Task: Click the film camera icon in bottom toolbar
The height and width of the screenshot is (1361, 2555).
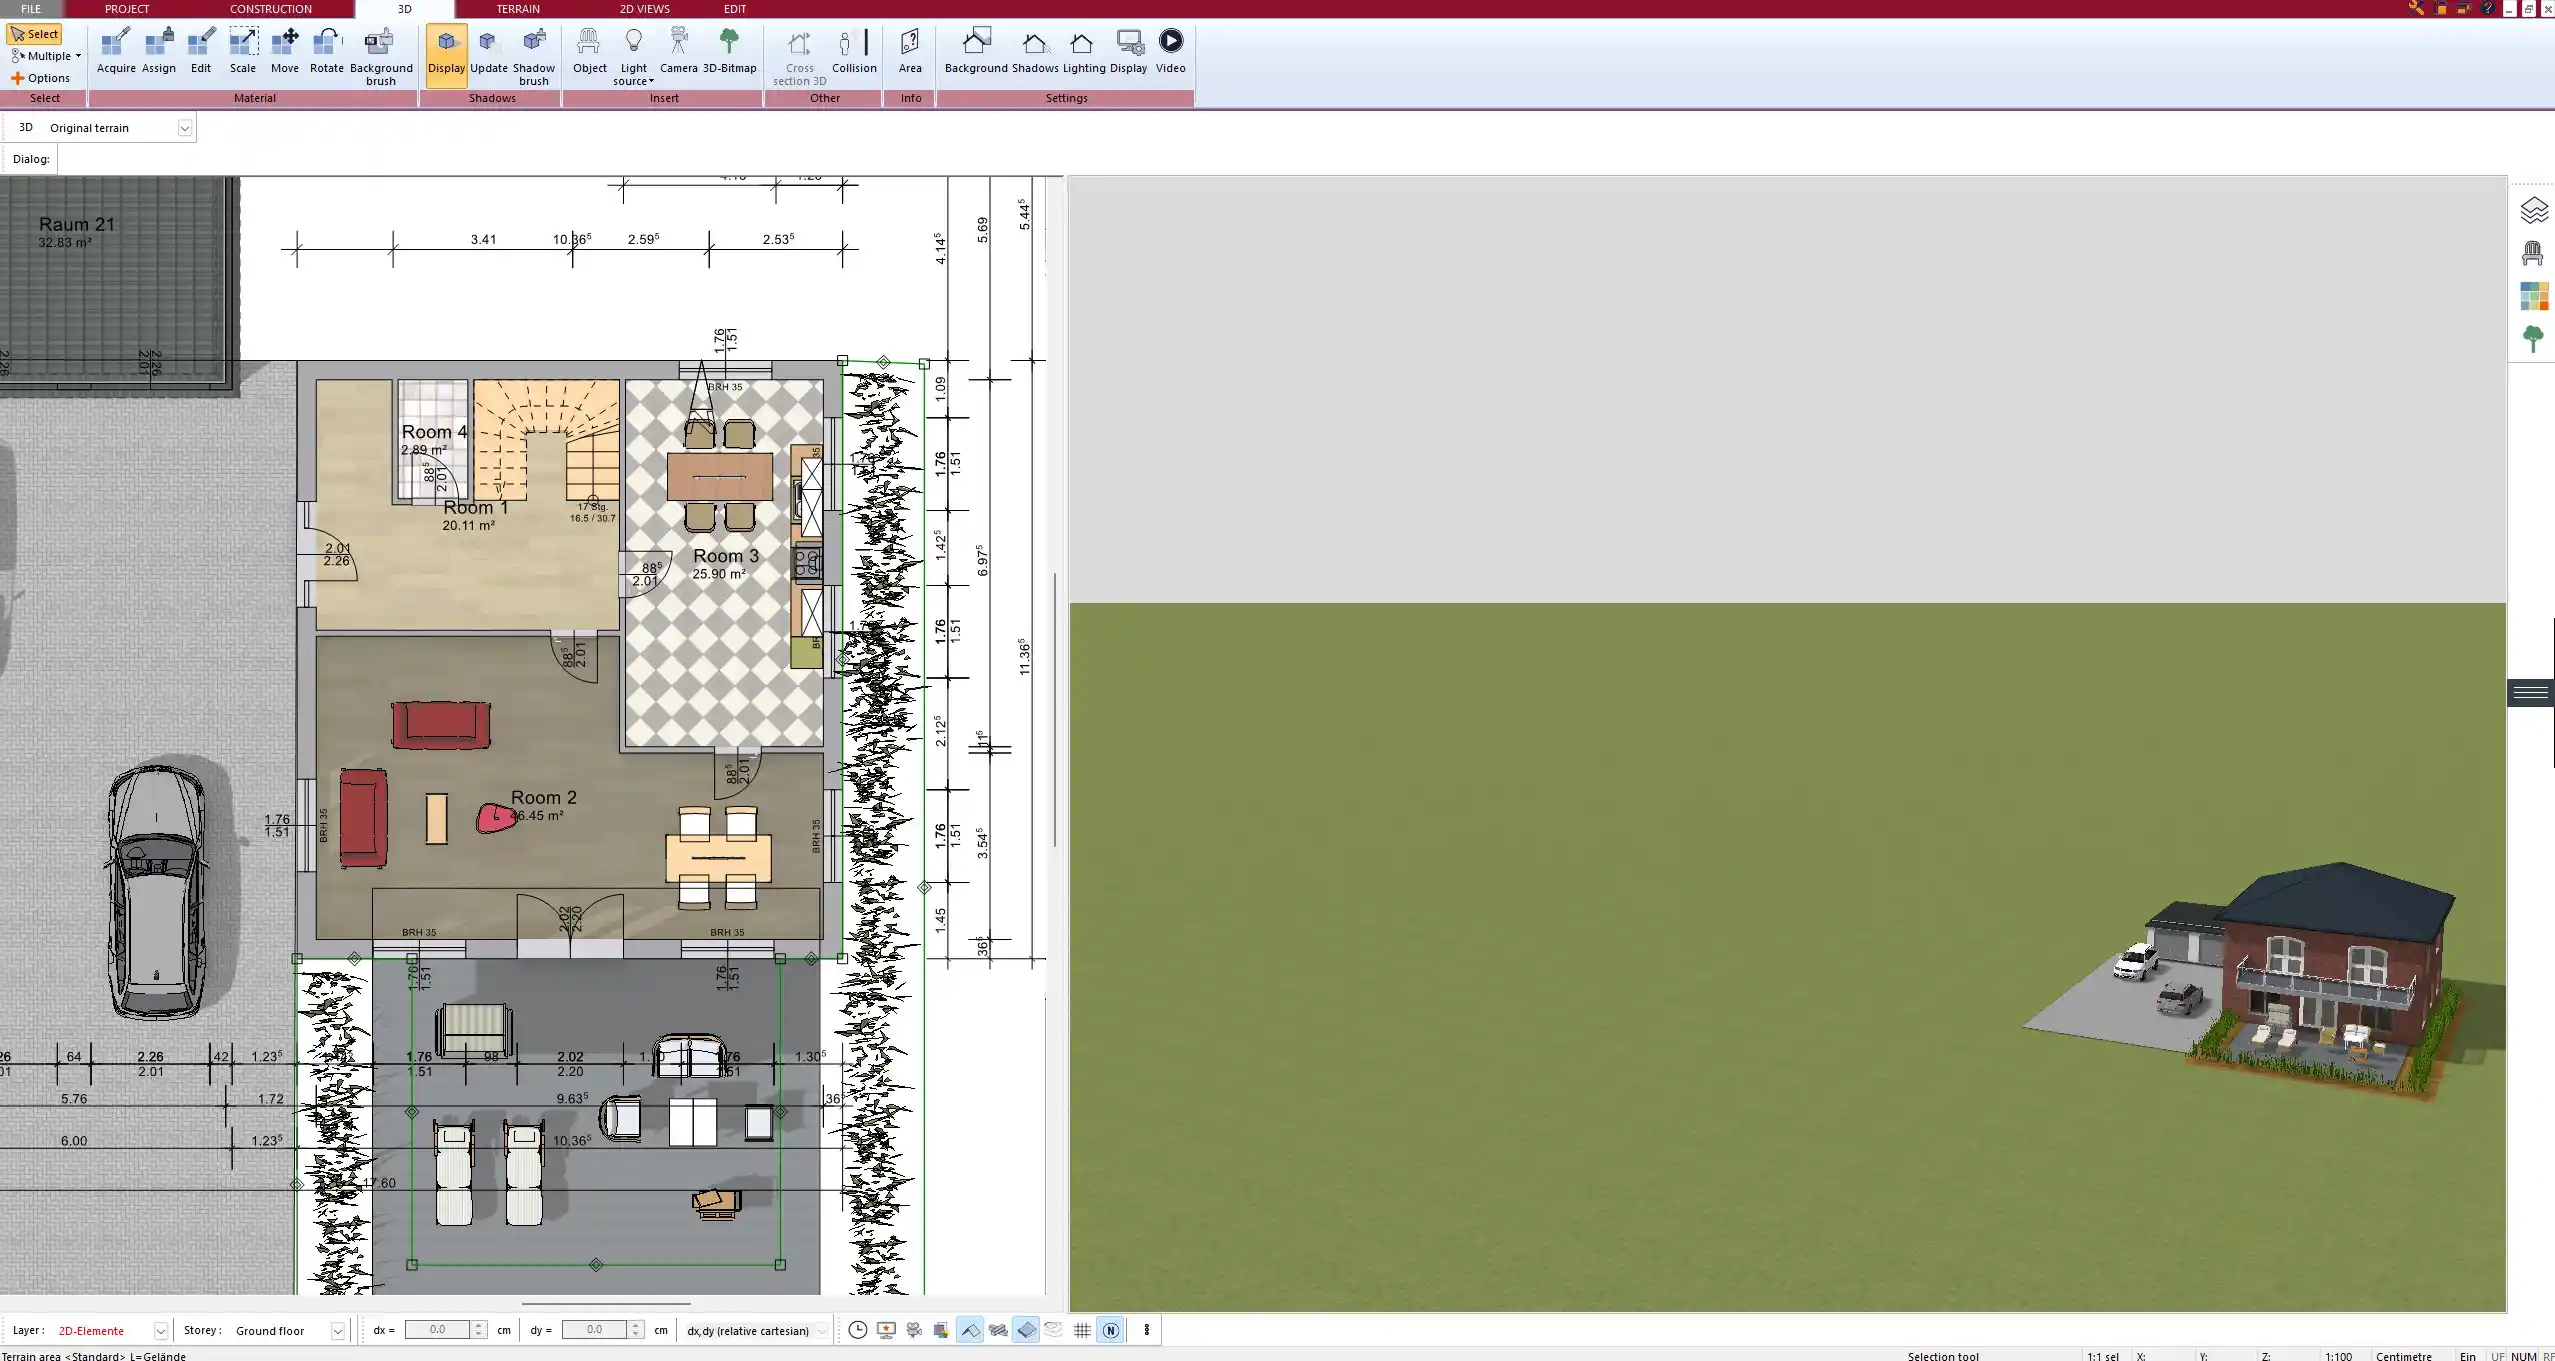Action: click(914, 1330)
